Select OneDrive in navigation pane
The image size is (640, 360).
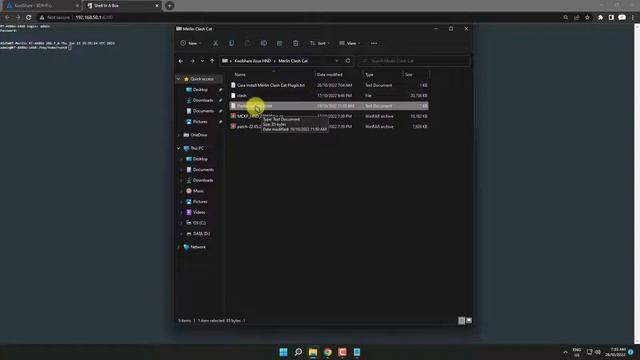point(199,135)
